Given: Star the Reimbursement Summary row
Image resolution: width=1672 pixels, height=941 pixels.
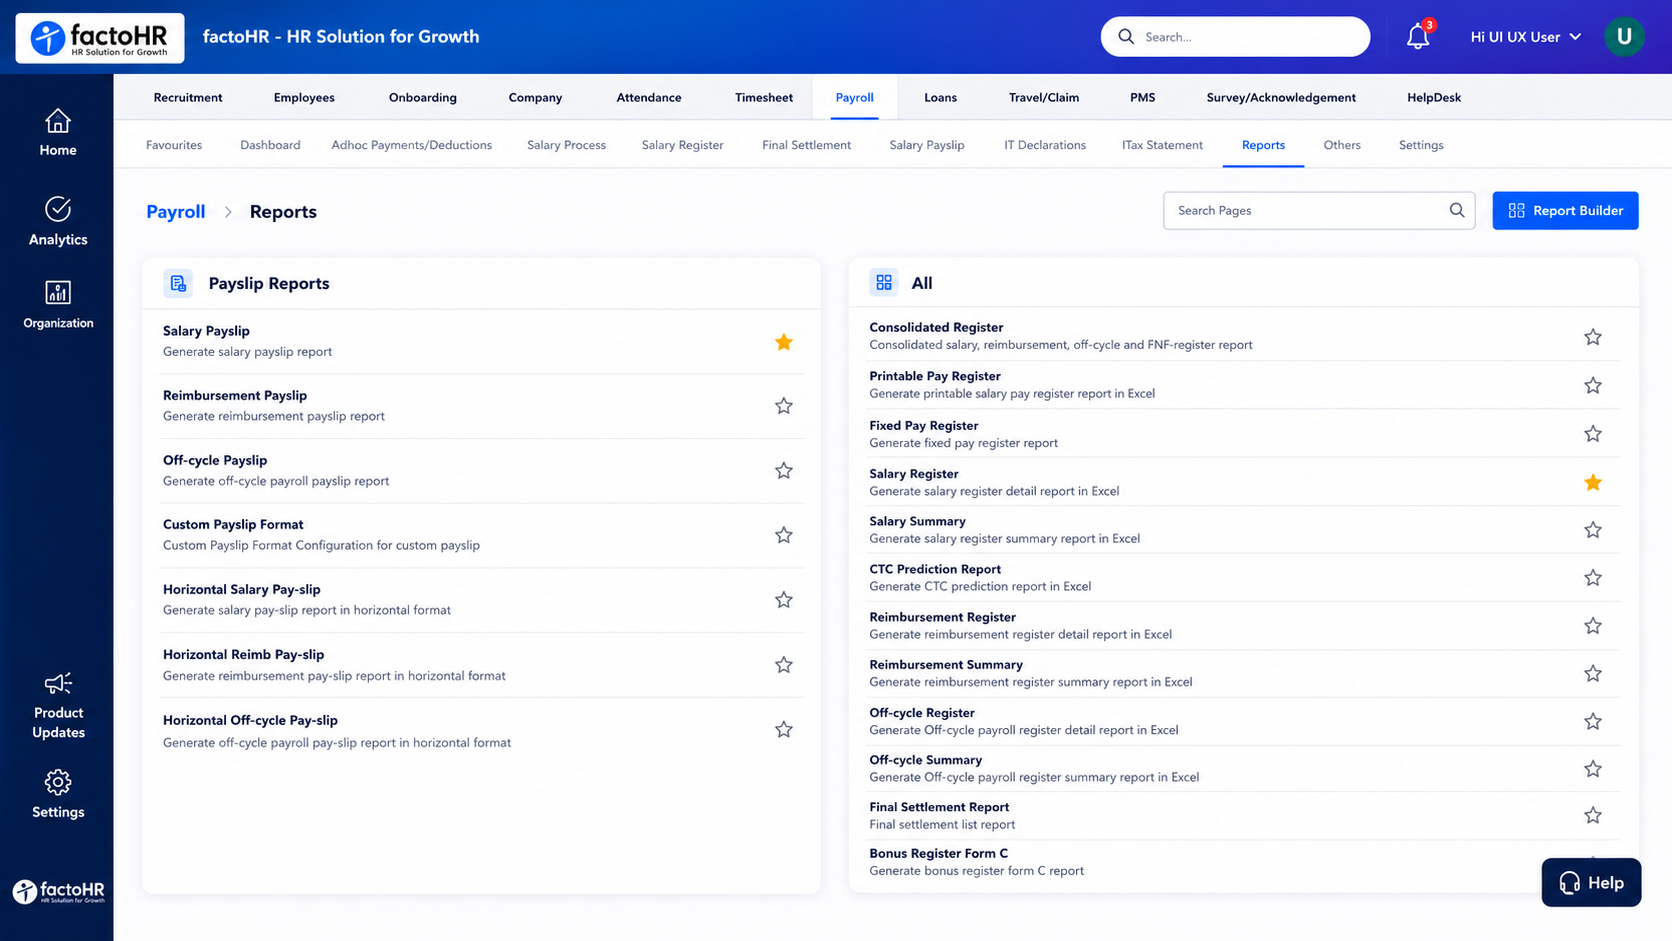Looking at the screenshot, I should click(x=1593, y=673).
